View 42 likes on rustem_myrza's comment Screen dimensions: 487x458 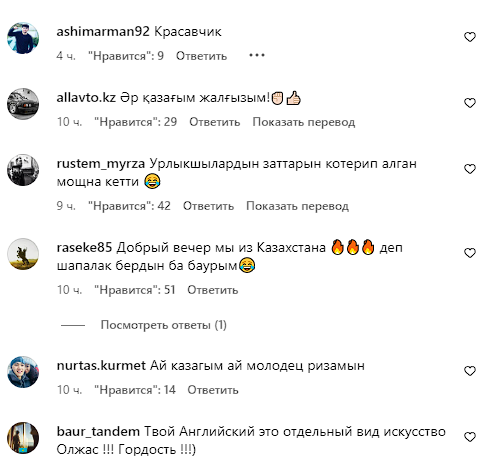point(129,206)
